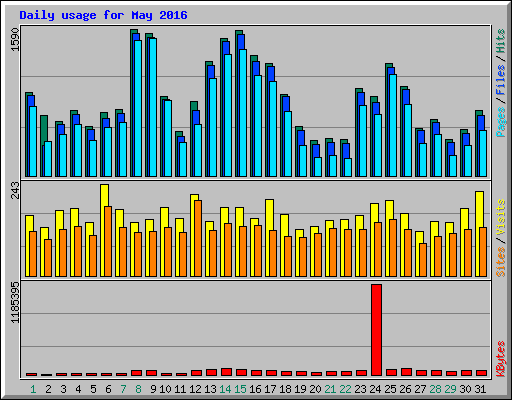Click day label 18 on the axis
The width and height of the screenshot is (512, 400).
coord(285,389)
